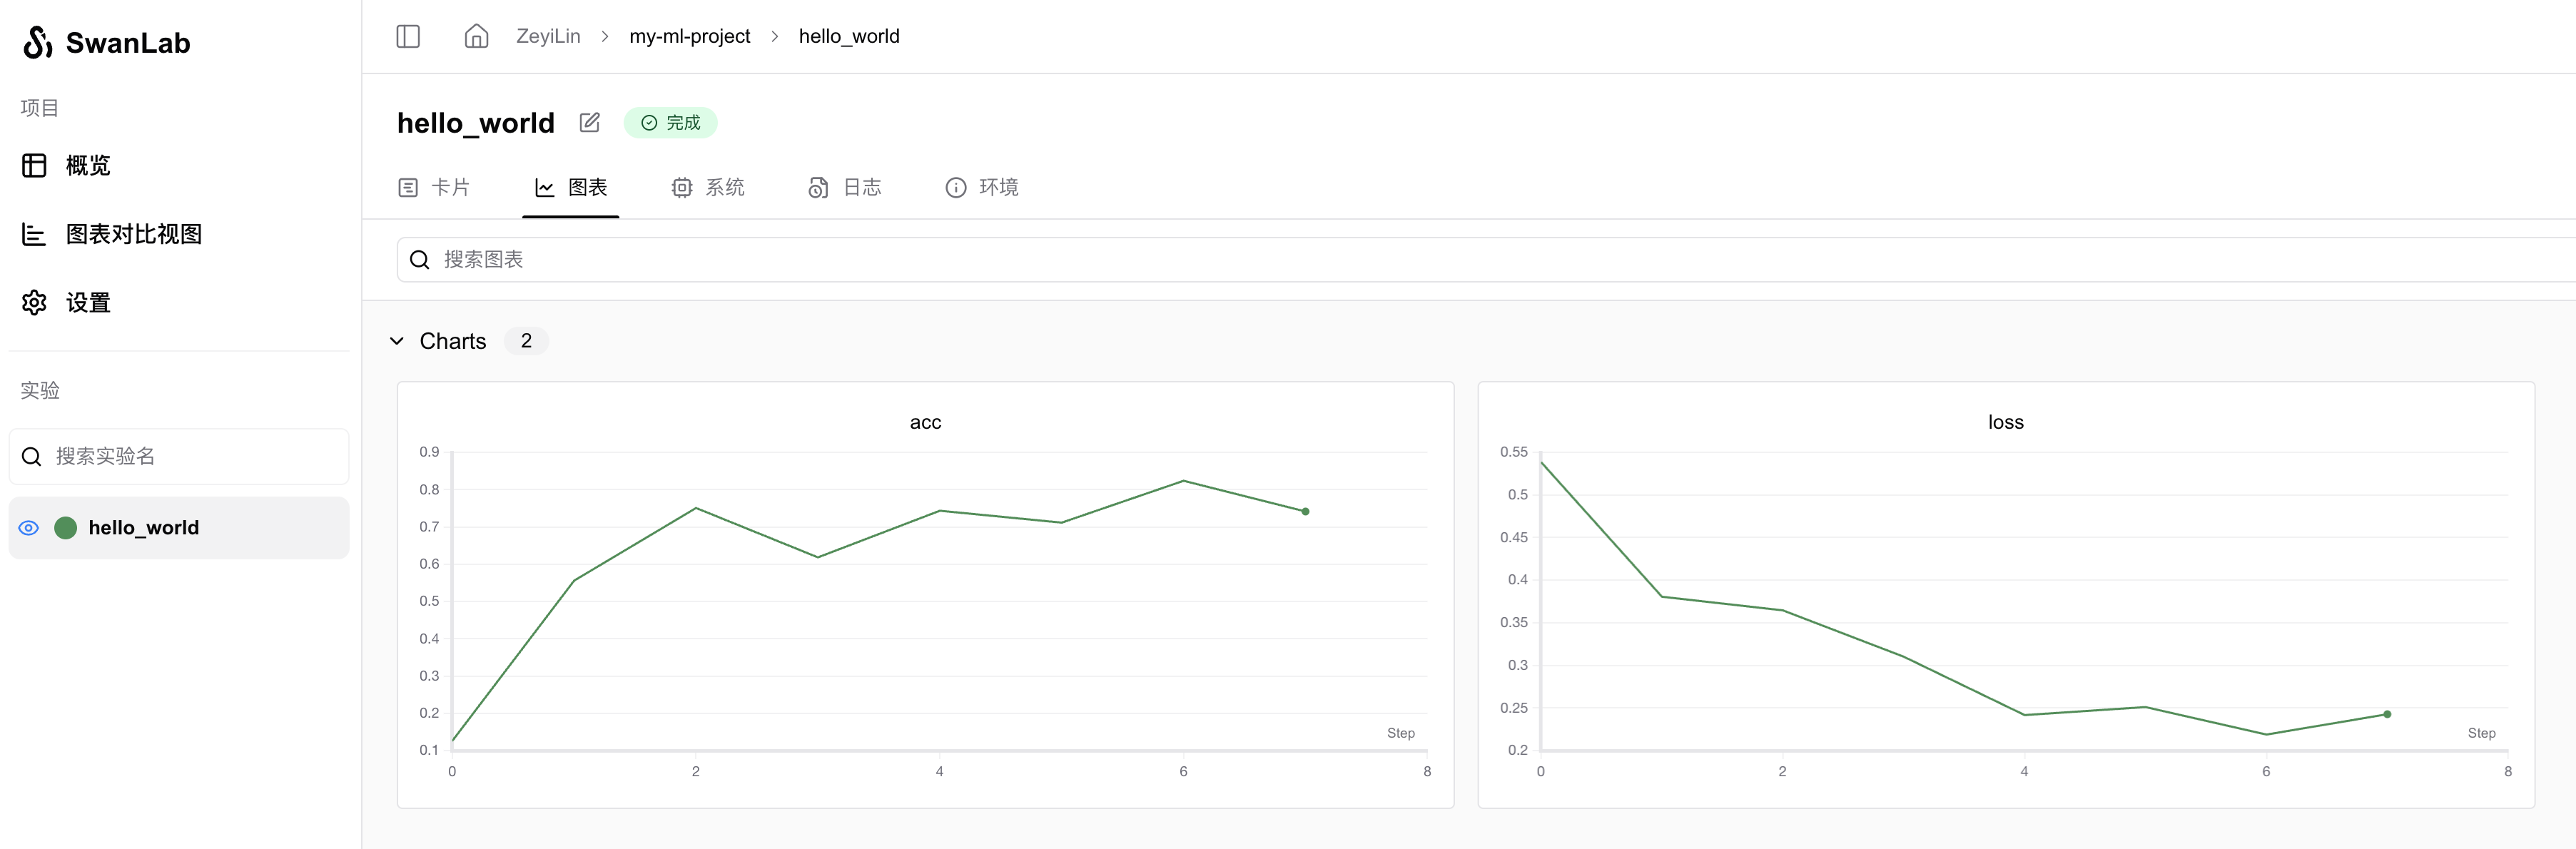Click the SwanLab logo icon
This screenshot has width=2576, height=849.
pyautogui.click(x=38, y=42)
